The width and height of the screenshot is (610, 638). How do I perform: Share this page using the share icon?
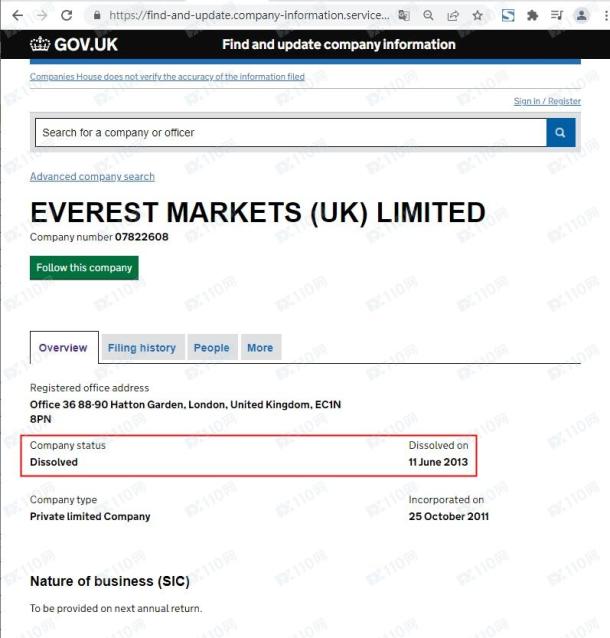click(x=453, y=16)
